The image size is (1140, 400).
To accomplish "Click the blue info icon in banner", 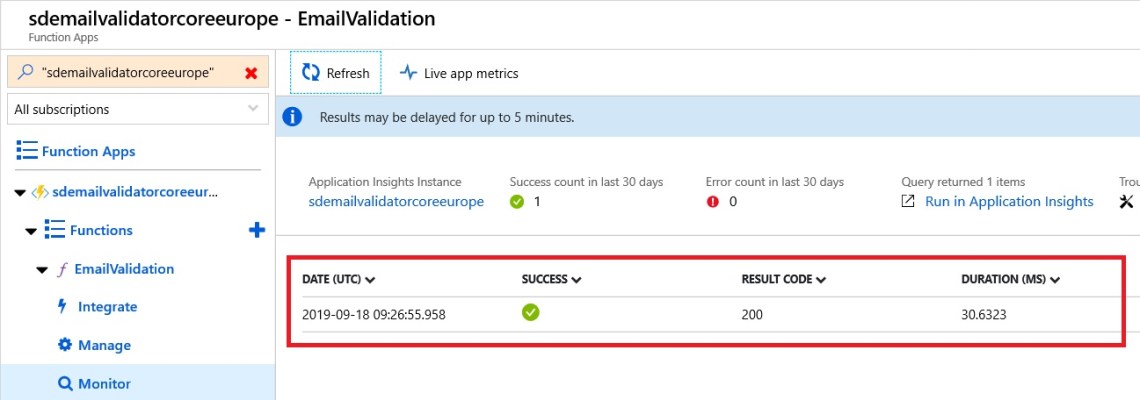I will pyautogui.click(x=292, y=117).
